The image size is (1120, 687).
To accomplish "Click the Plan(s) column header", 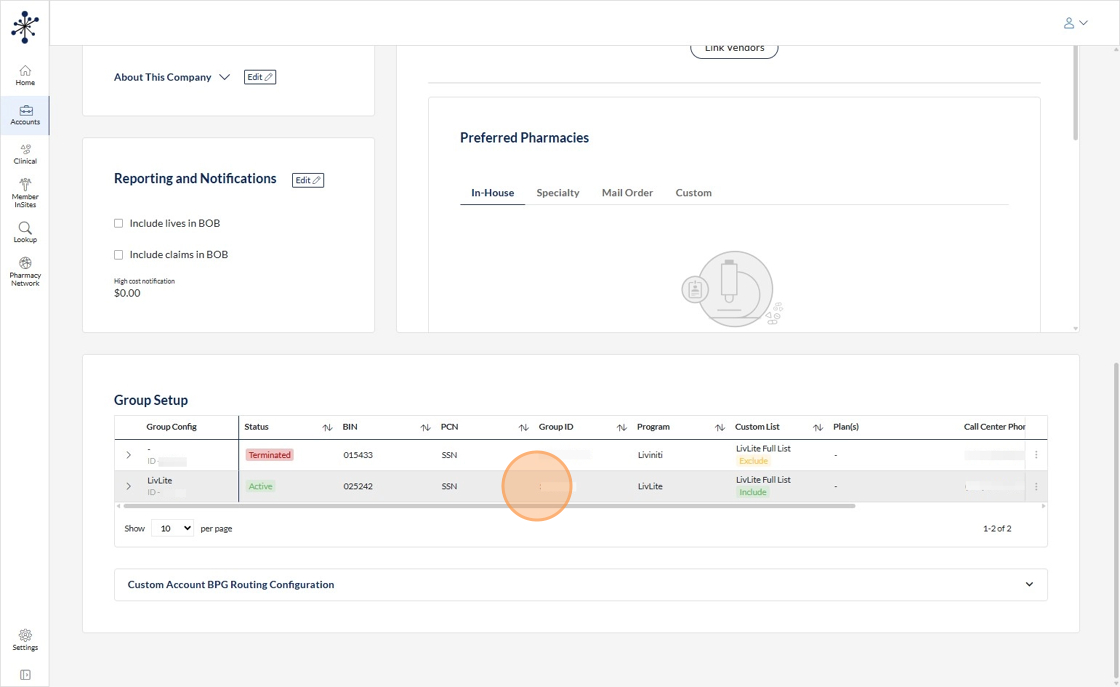I will [846, 427].
